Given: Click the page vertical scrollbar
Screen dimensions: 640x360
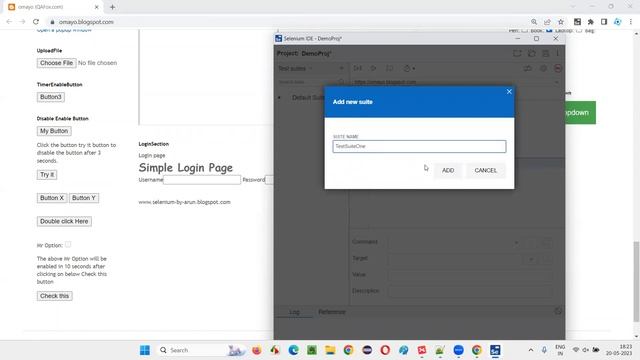Looking at the screenshot, I should 636,282.
